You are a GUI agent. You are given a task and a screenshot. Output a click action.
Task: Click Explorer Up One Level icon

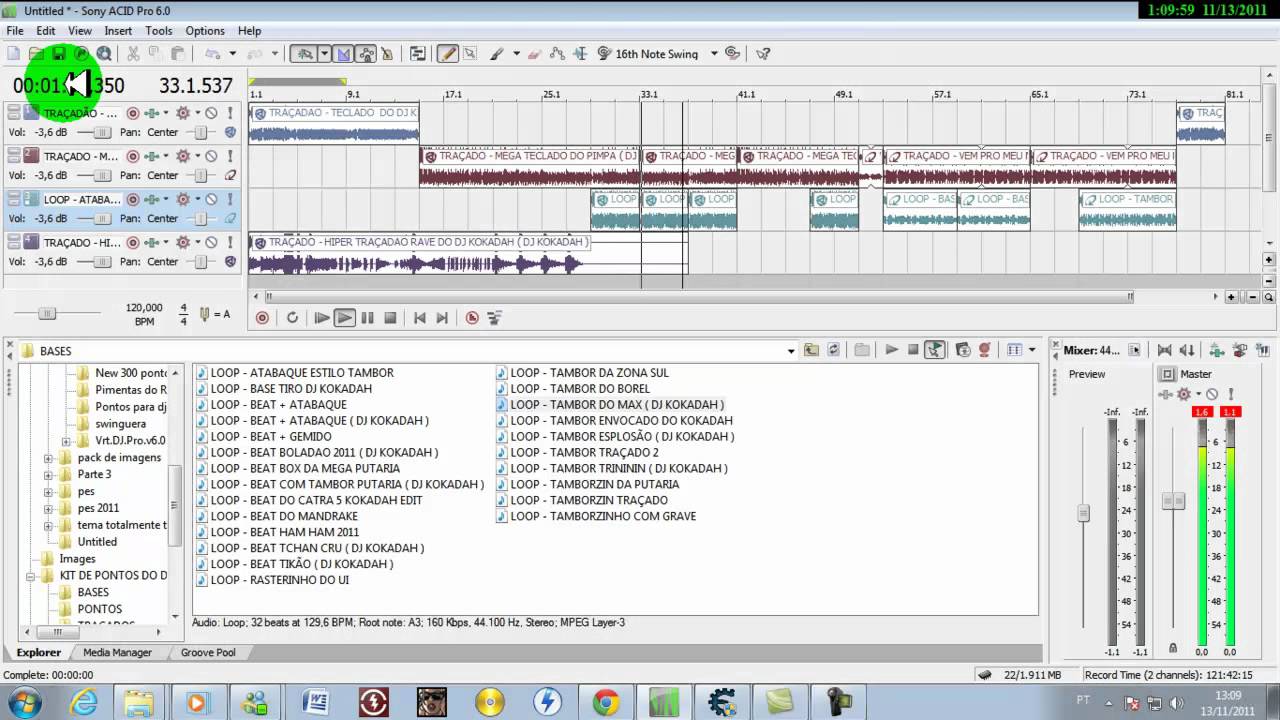pyautogui.click(x=811, y=350)
